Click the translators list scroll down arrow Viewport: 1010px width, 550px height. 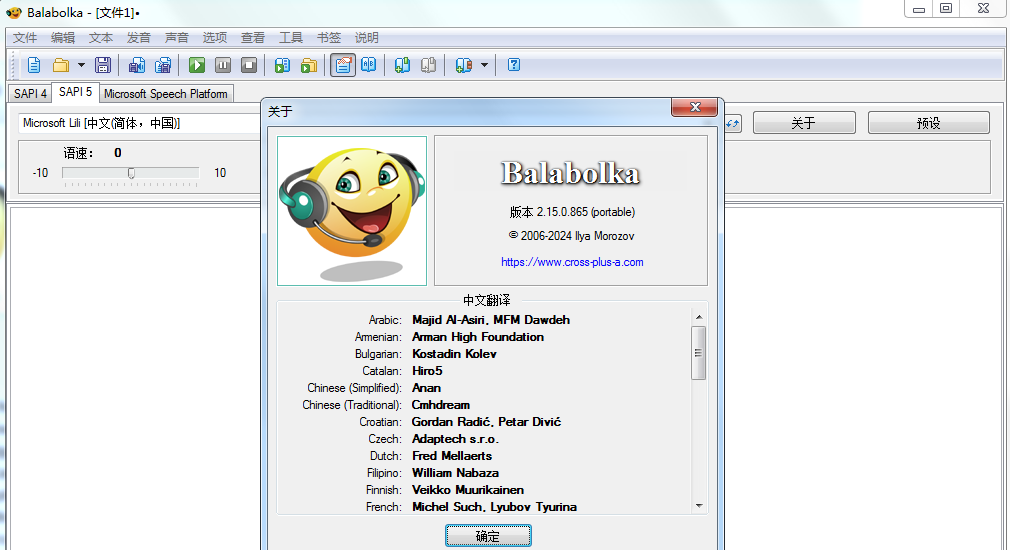click(699, 506)
